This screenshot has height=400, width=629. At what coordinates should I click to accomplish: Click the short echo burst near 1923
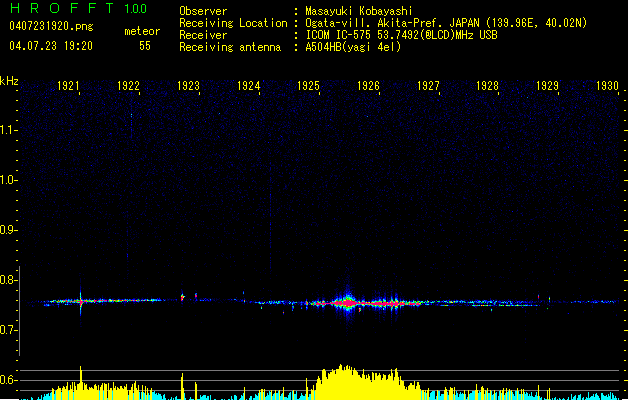pyautogui.click(x=183, y=297)
